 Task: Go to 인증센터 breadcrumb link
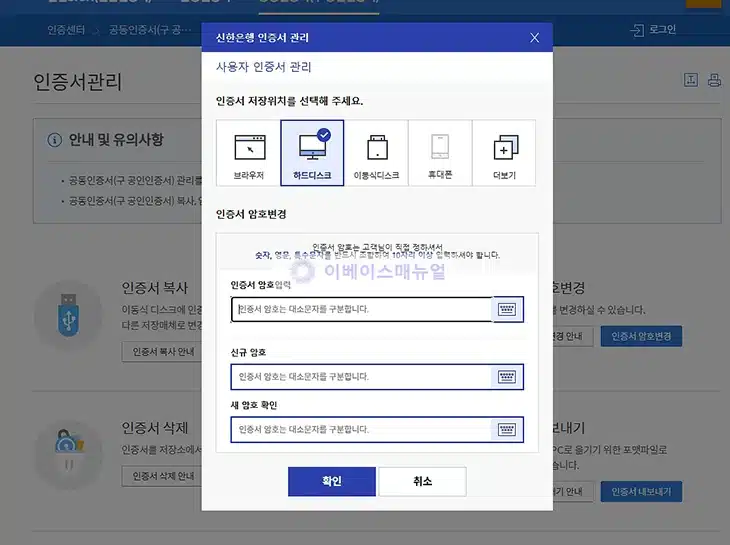point(66,30)
